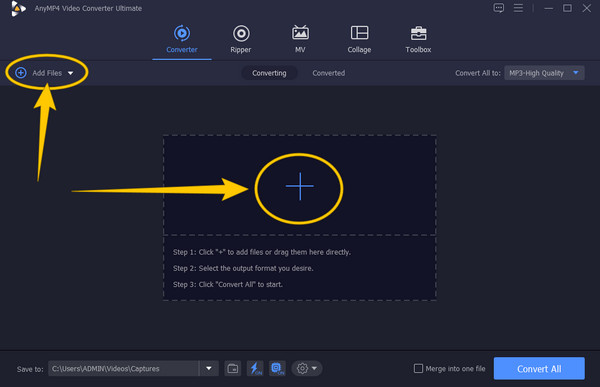Click the Add Files plus icon
The width and height of the screenshot is (600, 387).
click(21, 73)
